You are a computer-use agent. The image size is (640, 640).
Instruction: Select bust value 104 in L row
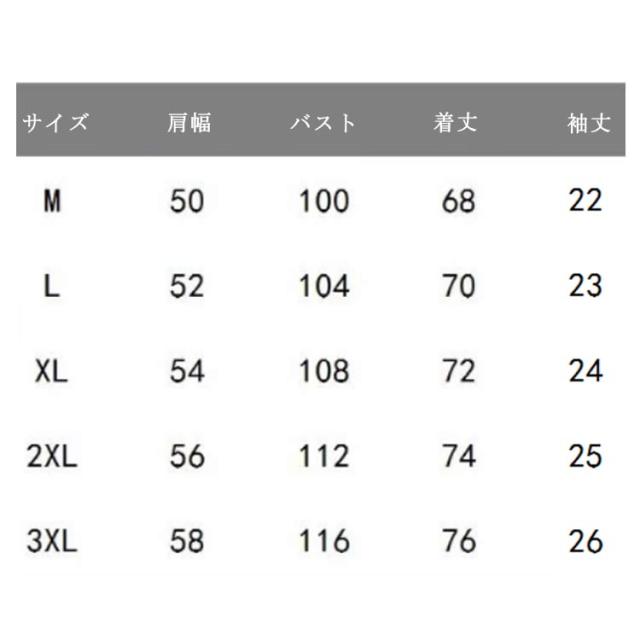[x=324, y=287]
